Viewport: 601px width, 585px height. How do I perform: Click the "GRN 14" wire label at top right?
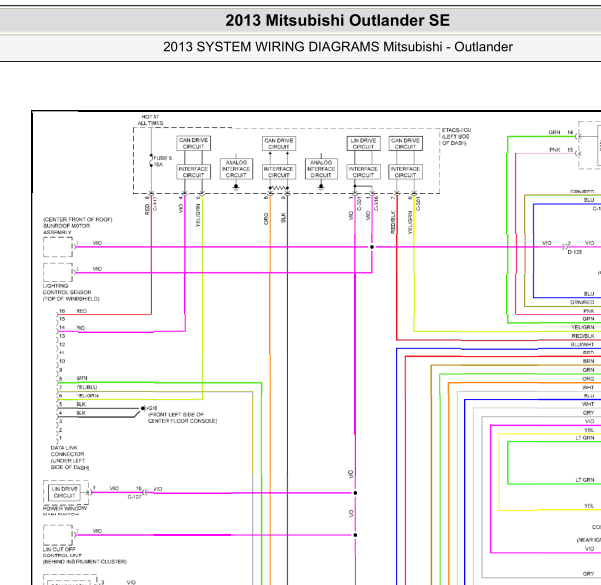point(561,132)
